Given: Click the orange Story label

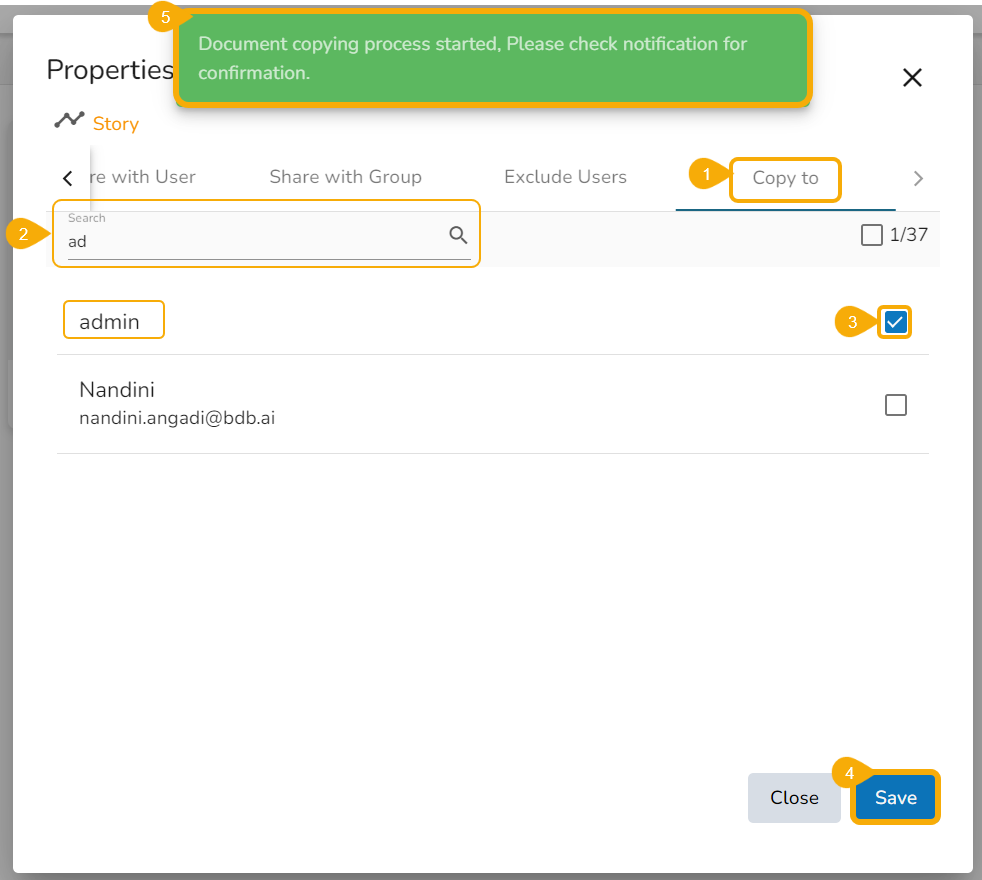Looking at the screenshot, I should [116, 124].
